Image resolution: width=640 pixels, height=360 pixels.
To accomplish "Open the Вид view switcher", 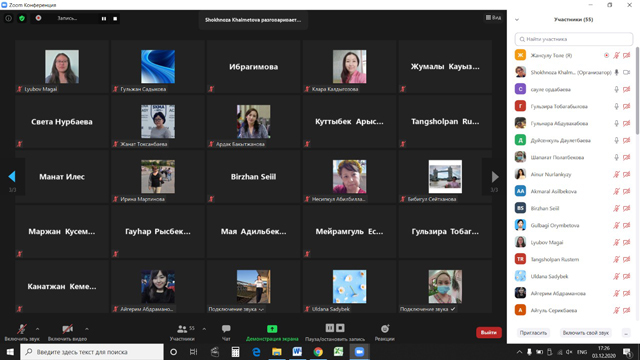I will [493, 18].
